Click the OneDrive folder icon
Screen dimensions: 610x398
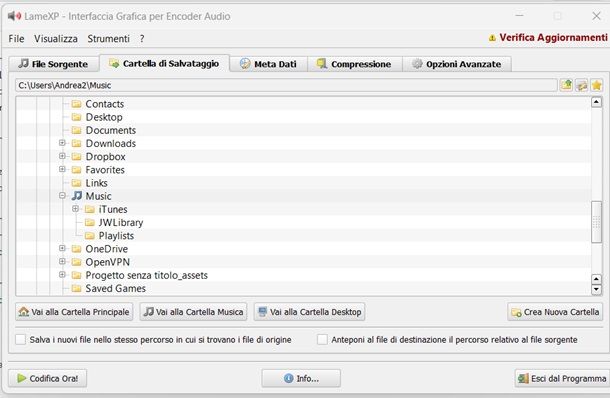77,249
